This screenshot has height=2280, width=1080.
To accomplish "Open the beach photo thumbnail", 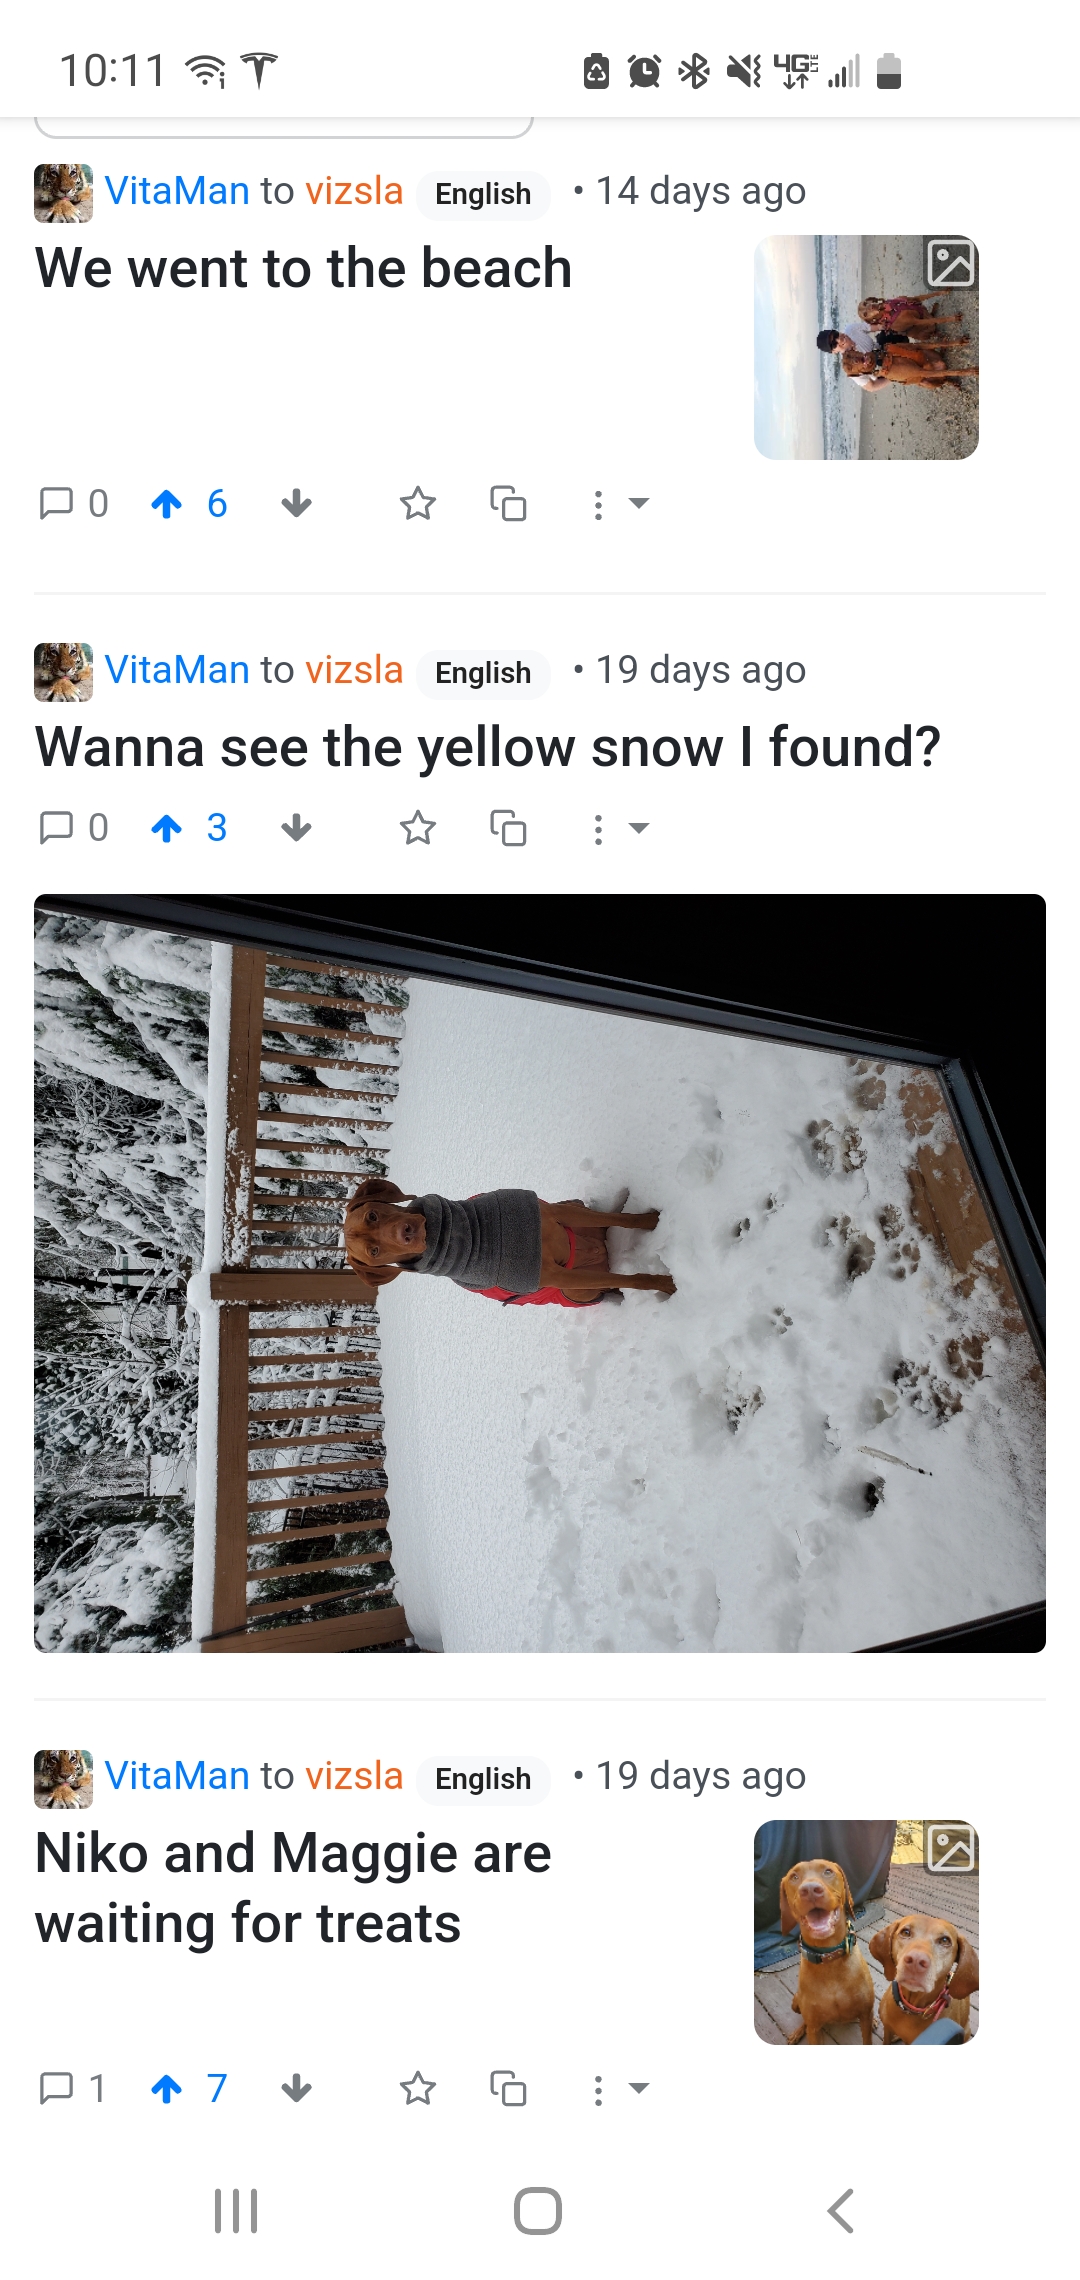I will click(x=866, y=347).
